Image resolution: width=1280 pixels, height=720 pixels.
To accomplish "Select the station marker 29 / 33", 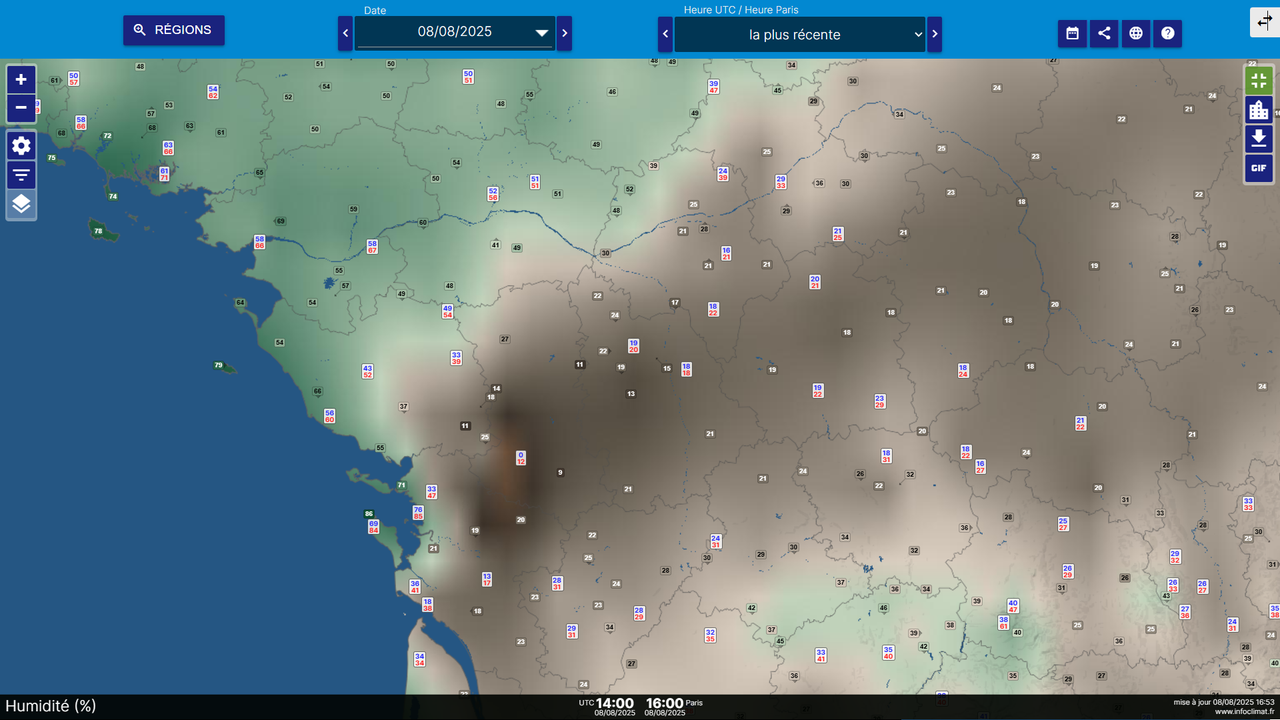I will click(x=781, y=182).
